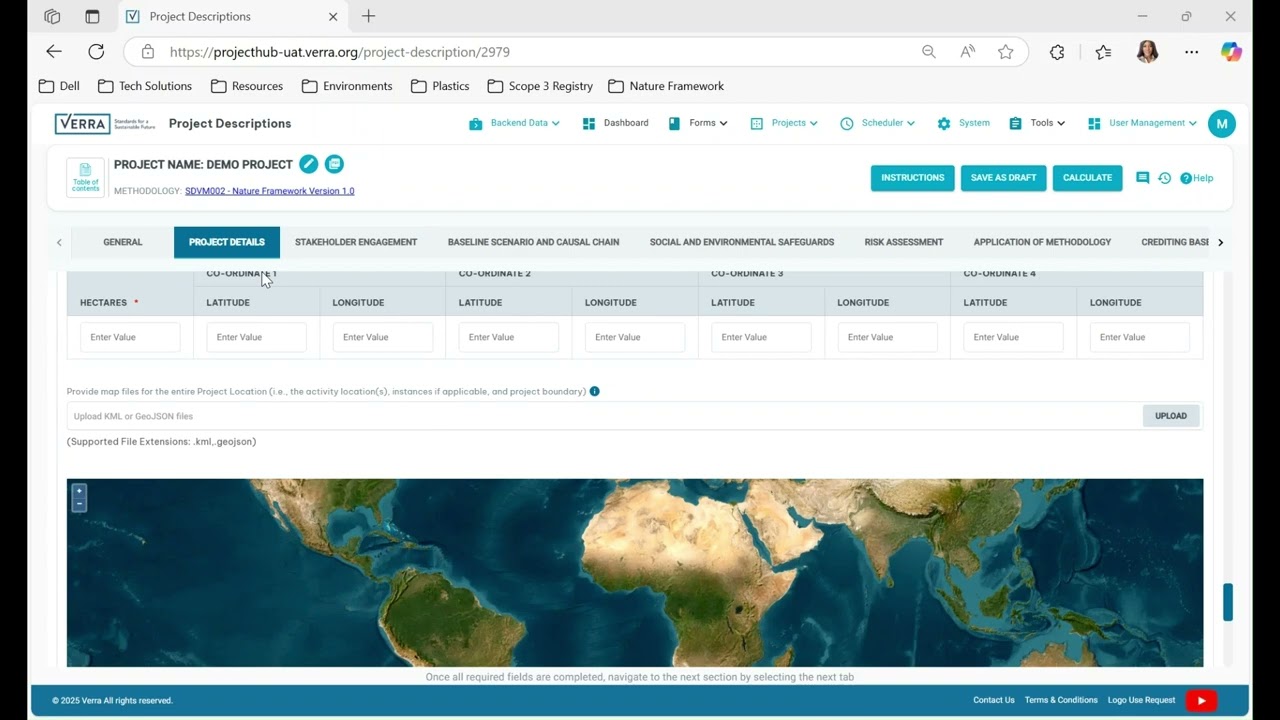Open Help link

(x=1196, y=178)
